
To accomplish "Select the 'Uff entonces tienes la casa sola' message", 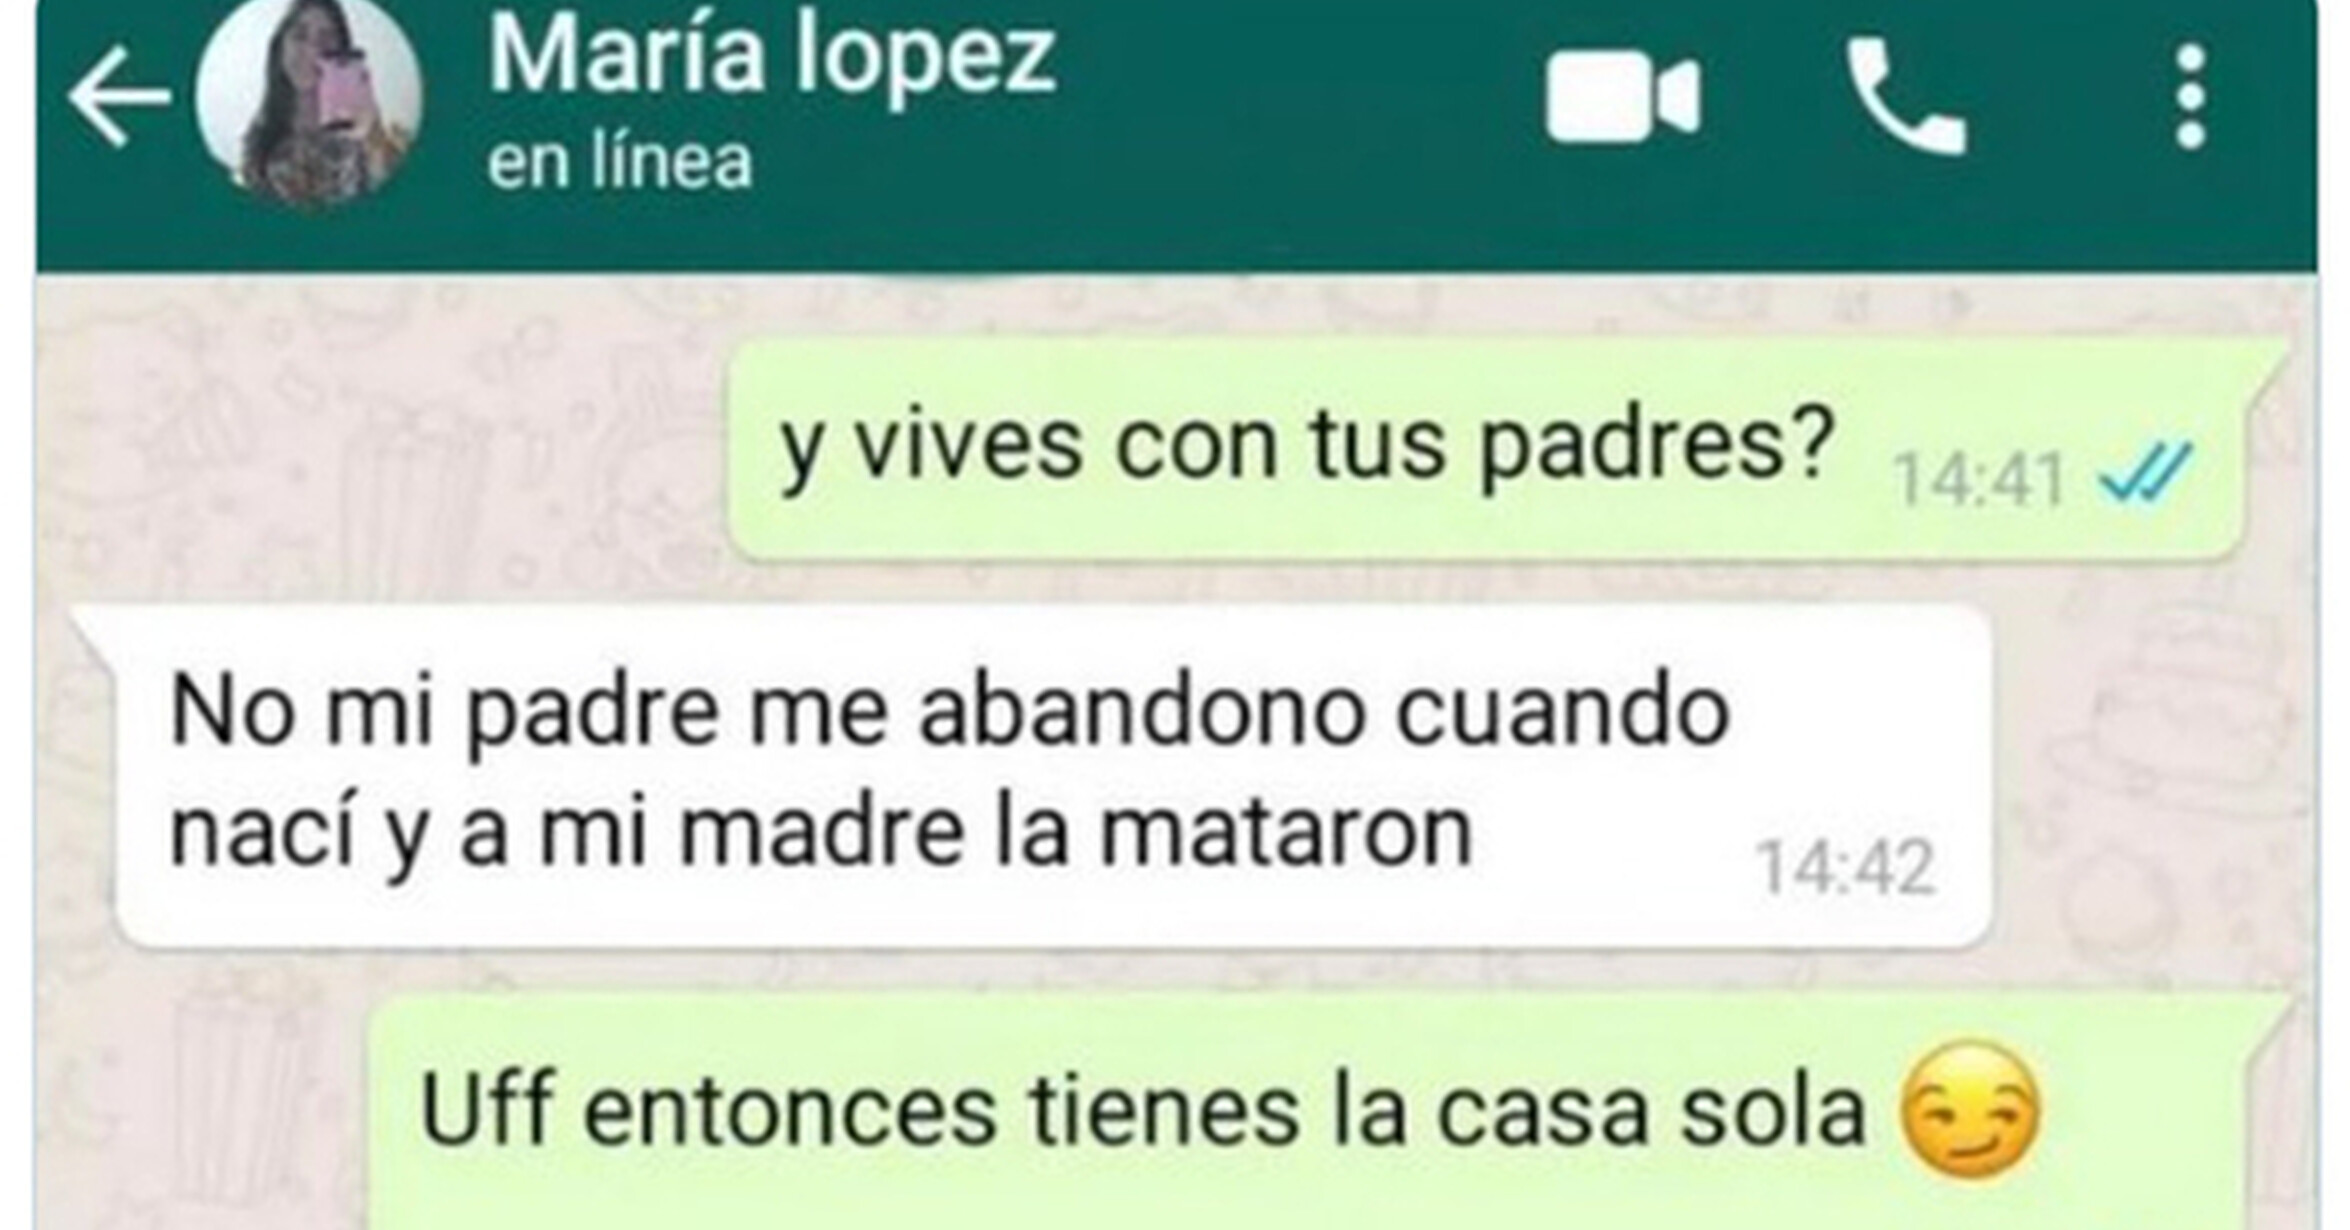I will (1330, 1112).
